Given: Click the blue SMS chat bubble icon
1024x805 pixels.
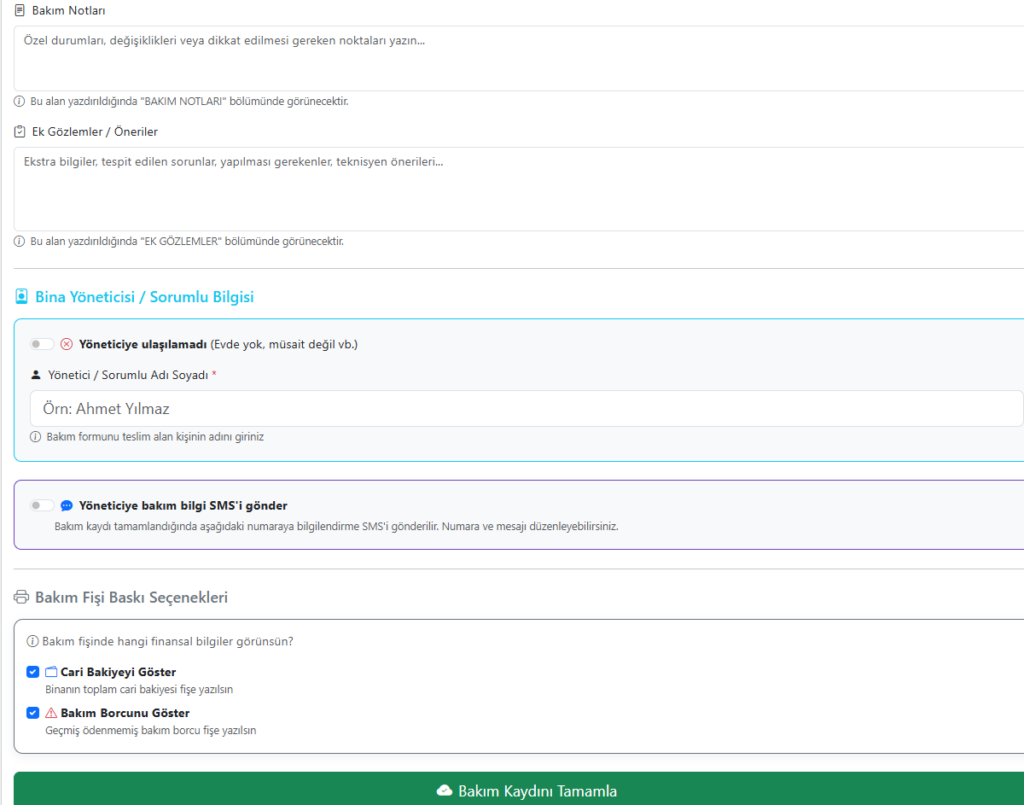Looking at the screenshot, I should tap(67, 505).
